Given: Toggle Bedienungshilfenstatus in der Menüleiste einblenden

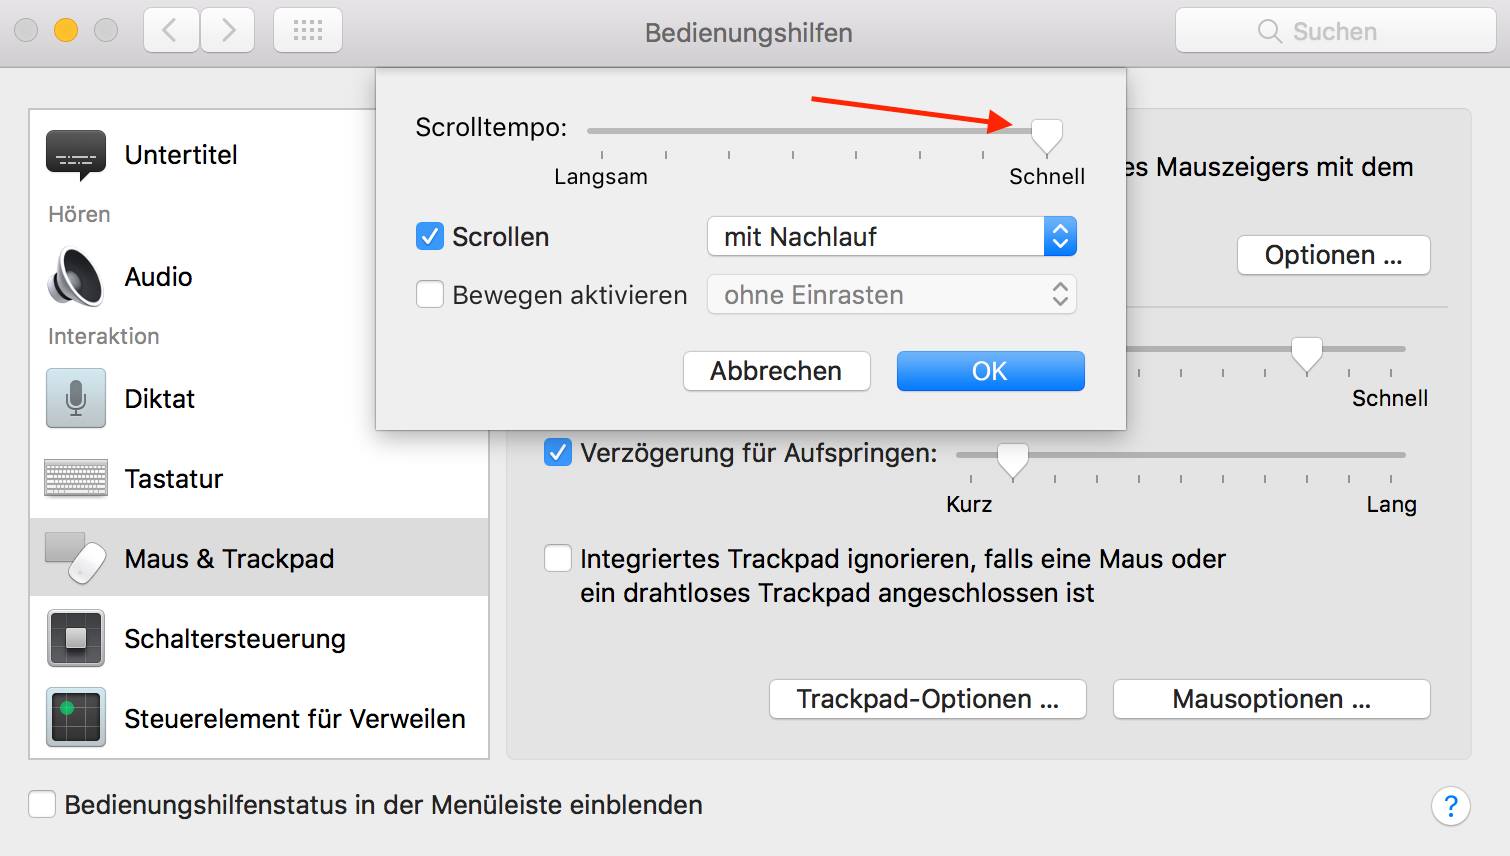Looking at the screenshot, I should (42, 805).
